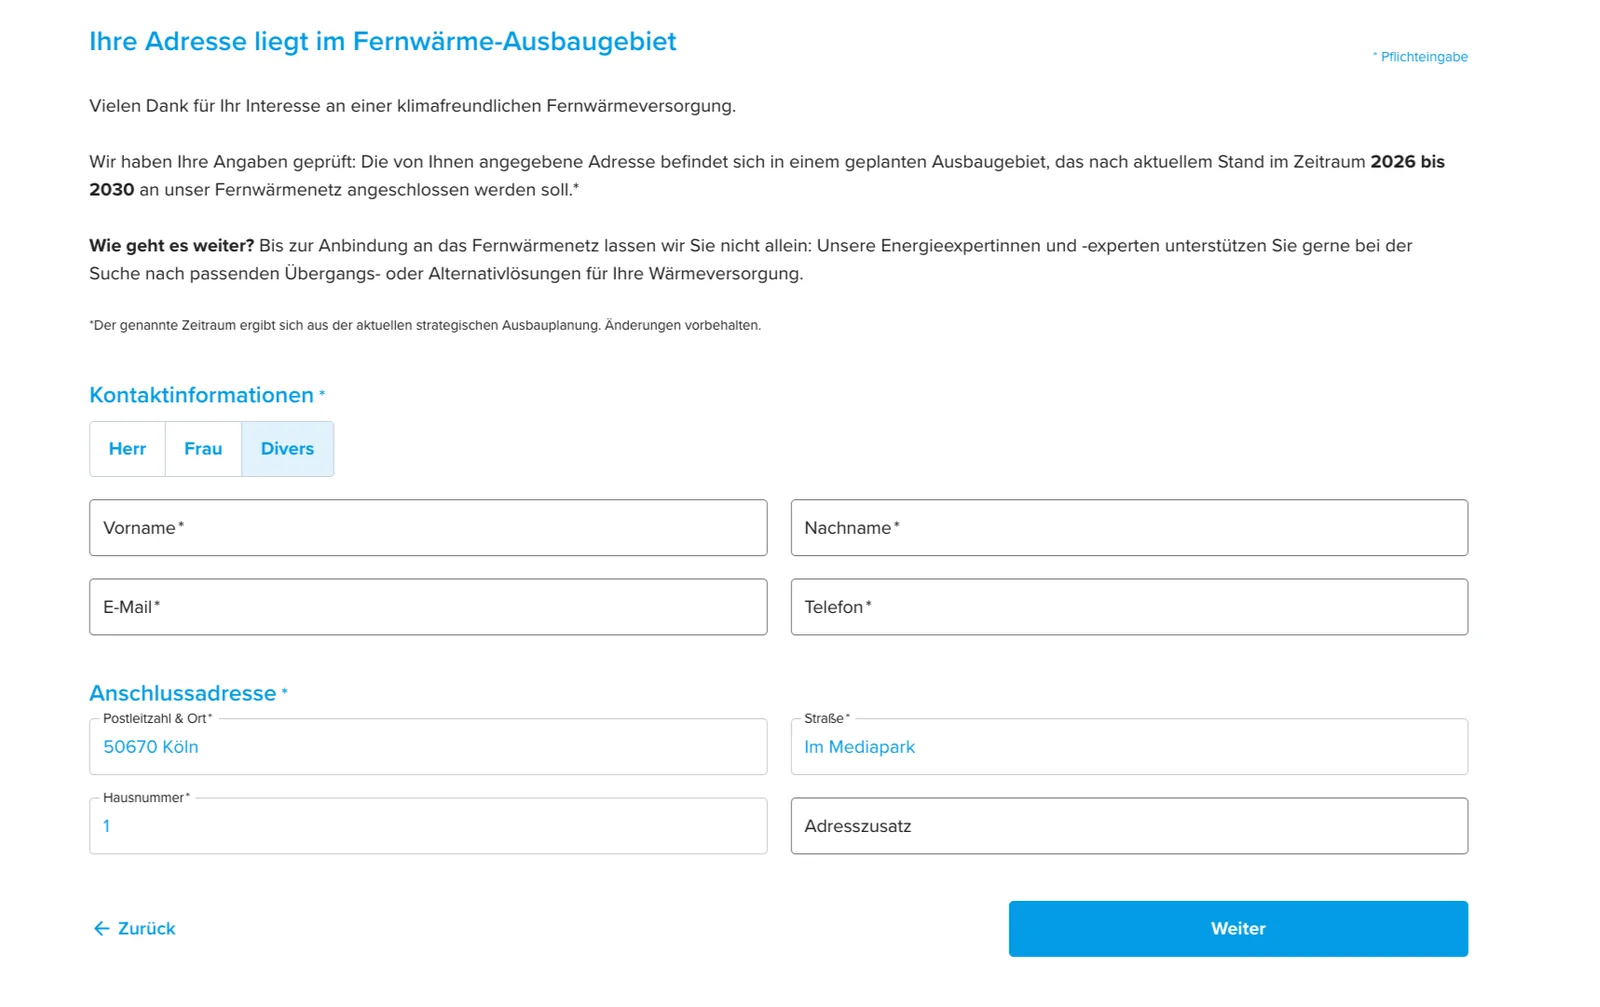1600x1007 pixels.
Task: Select the Herr salutation option
Action: click(x=127, y=449)
